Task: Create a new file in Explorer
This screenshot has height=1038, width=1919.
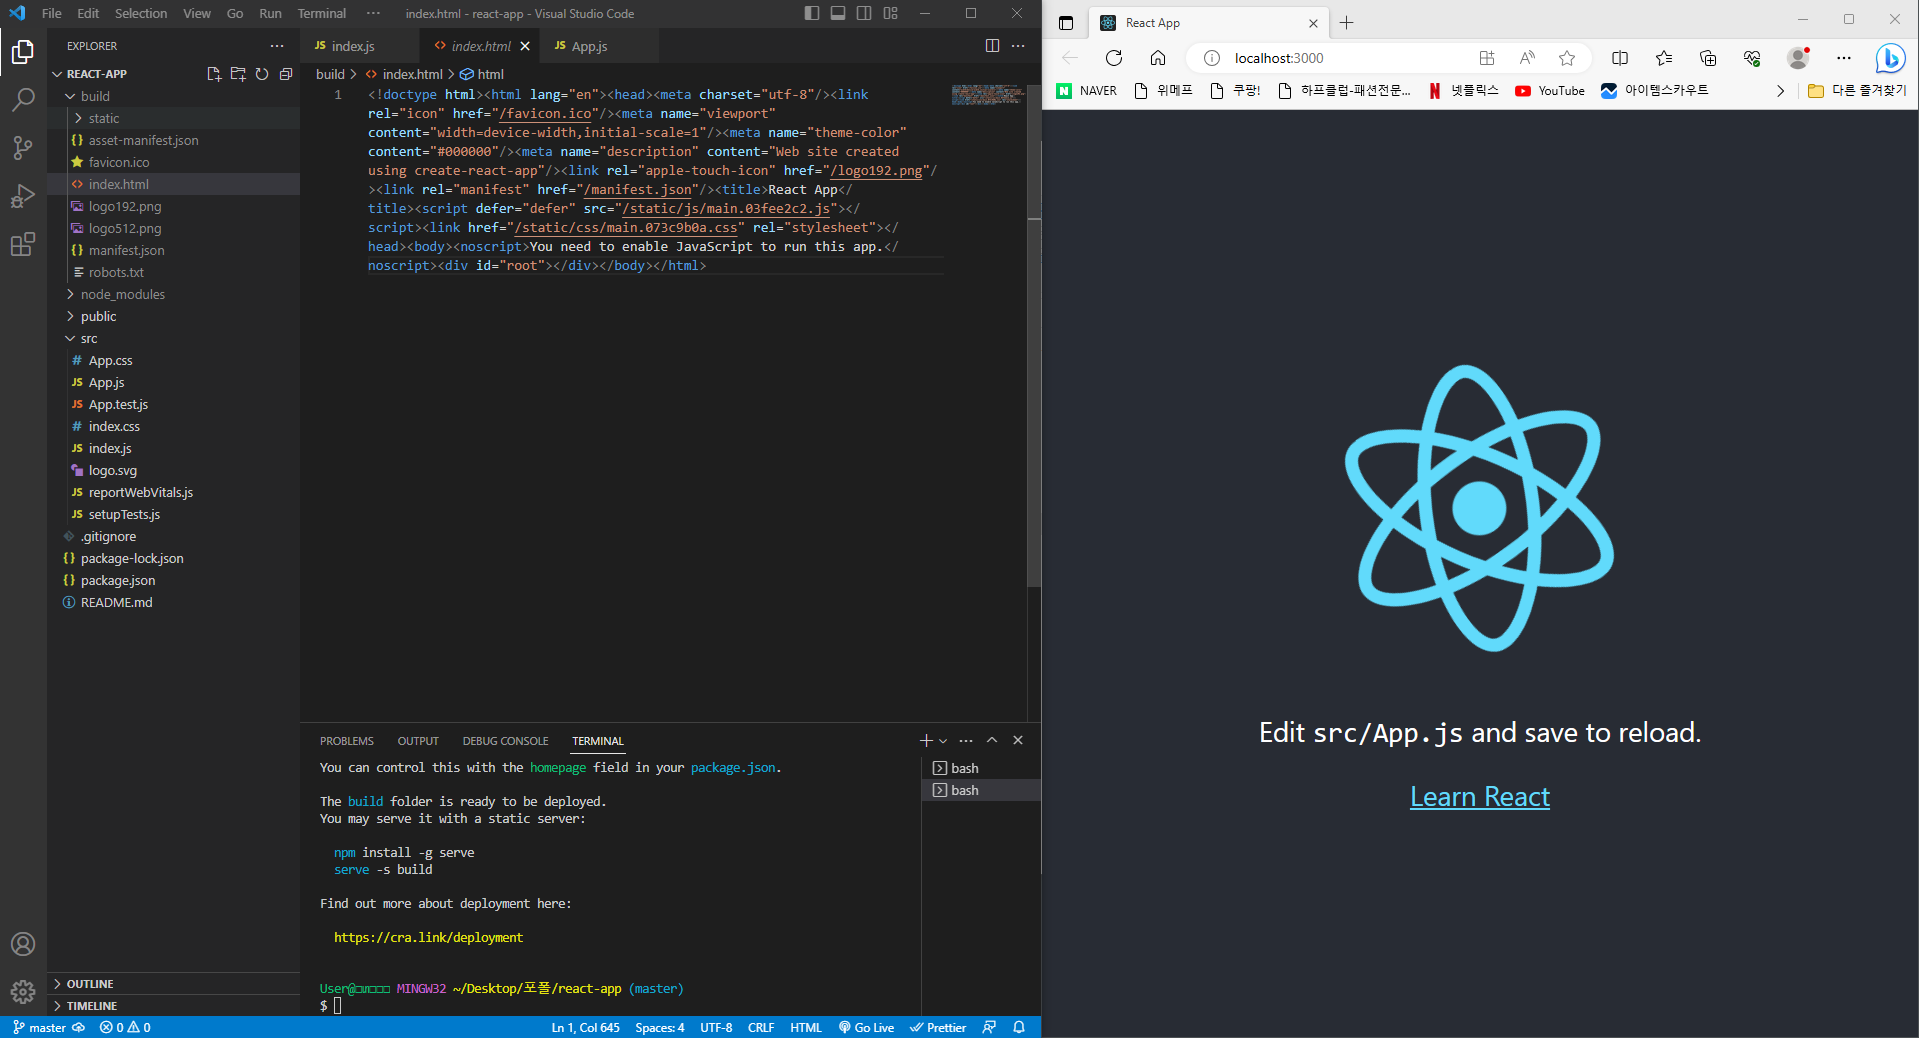Action: click(214, 74)
